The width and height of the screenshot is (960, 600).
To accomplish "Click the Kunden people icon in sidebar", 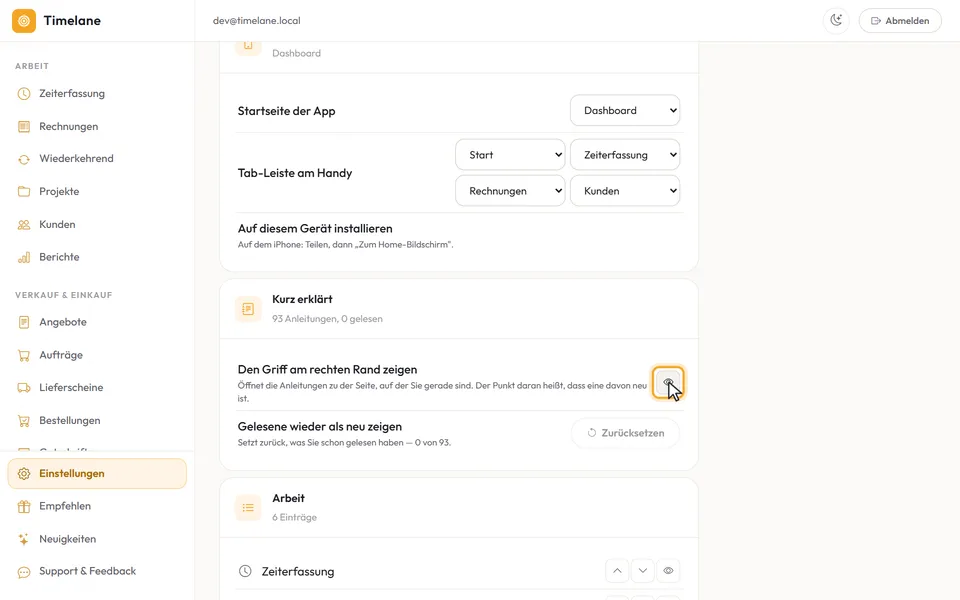I will tap(24, 225).
